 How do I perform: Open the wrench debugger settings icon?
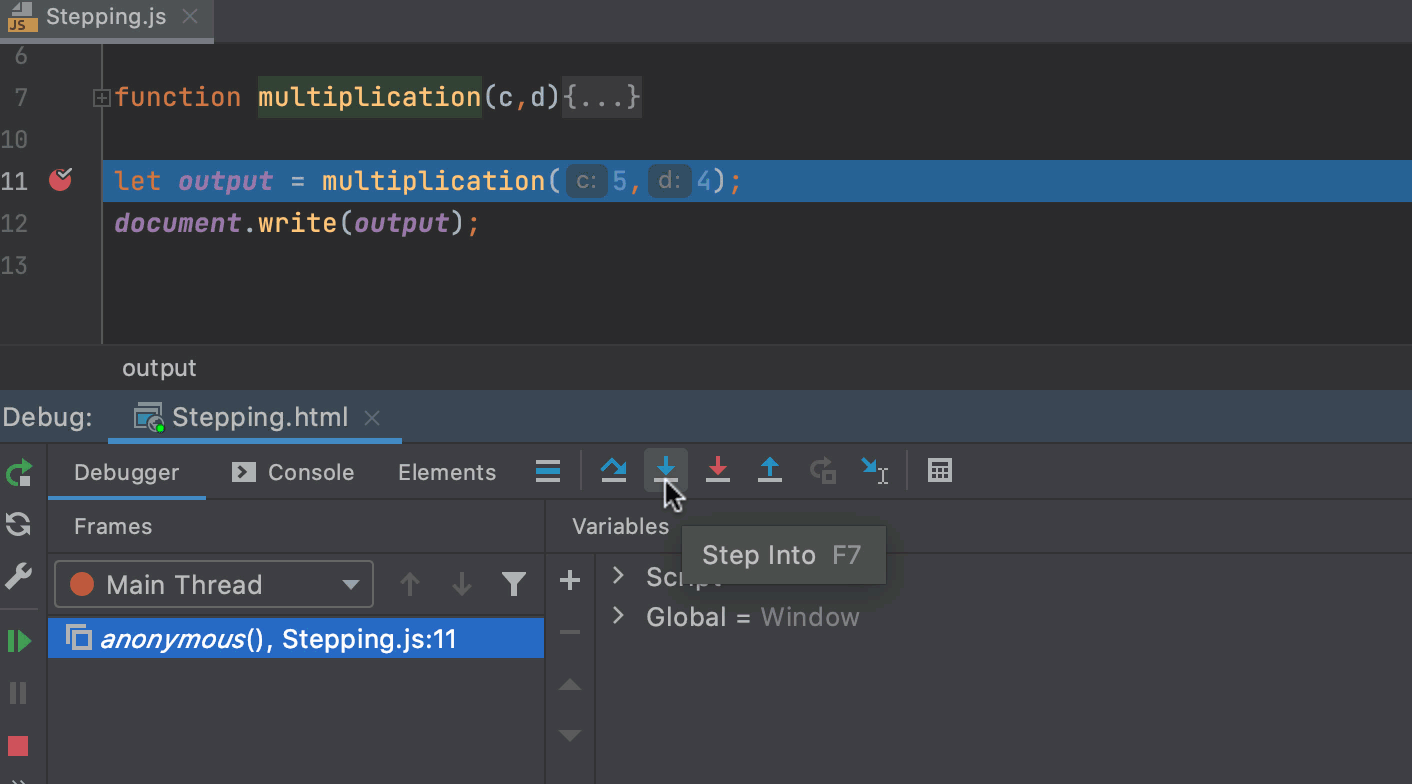point(19,577)
